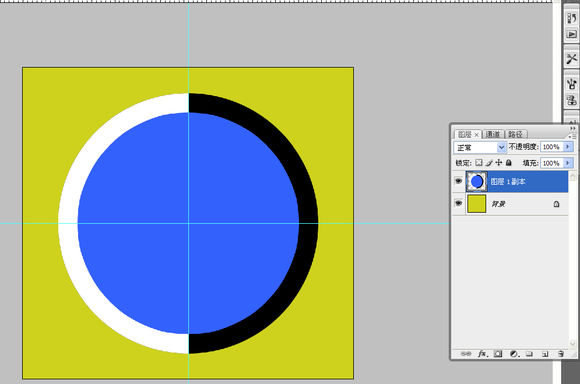Click the 不透明度 opacity label
This screenshot has height=384, width=580.
point(524,147)
